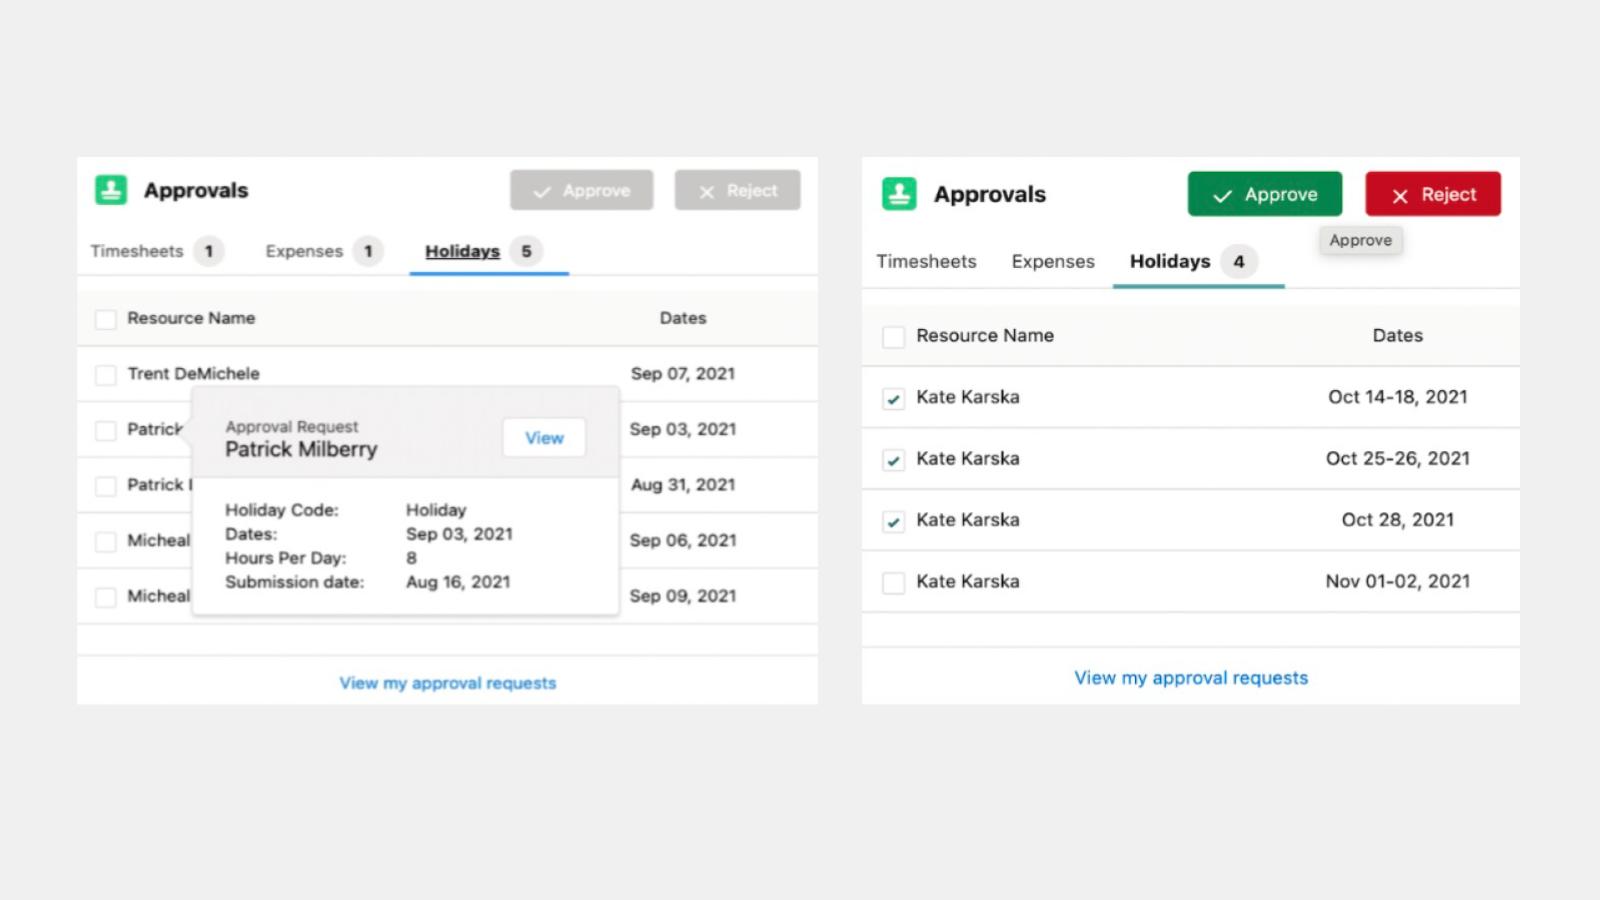Uncheck Kate Karska's Oct 28 holiday request
Image resolution: width=1600 pixels, height=900 pixels.
893,522
